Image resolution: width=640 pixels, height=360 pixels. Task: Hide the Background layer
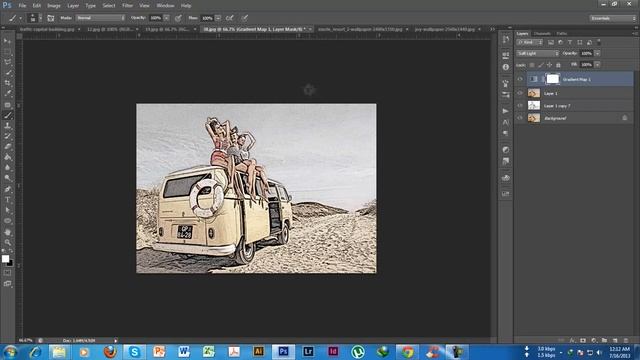pos(520,118)
